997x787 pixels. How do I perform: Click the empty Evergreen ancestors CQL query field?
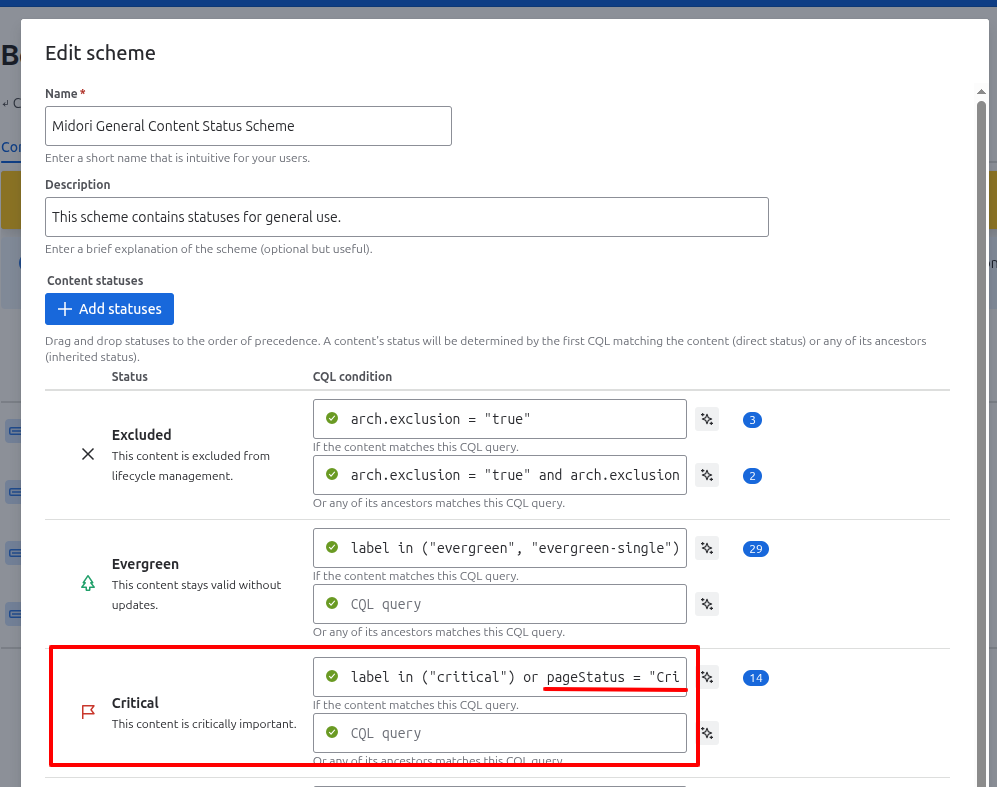500,604
